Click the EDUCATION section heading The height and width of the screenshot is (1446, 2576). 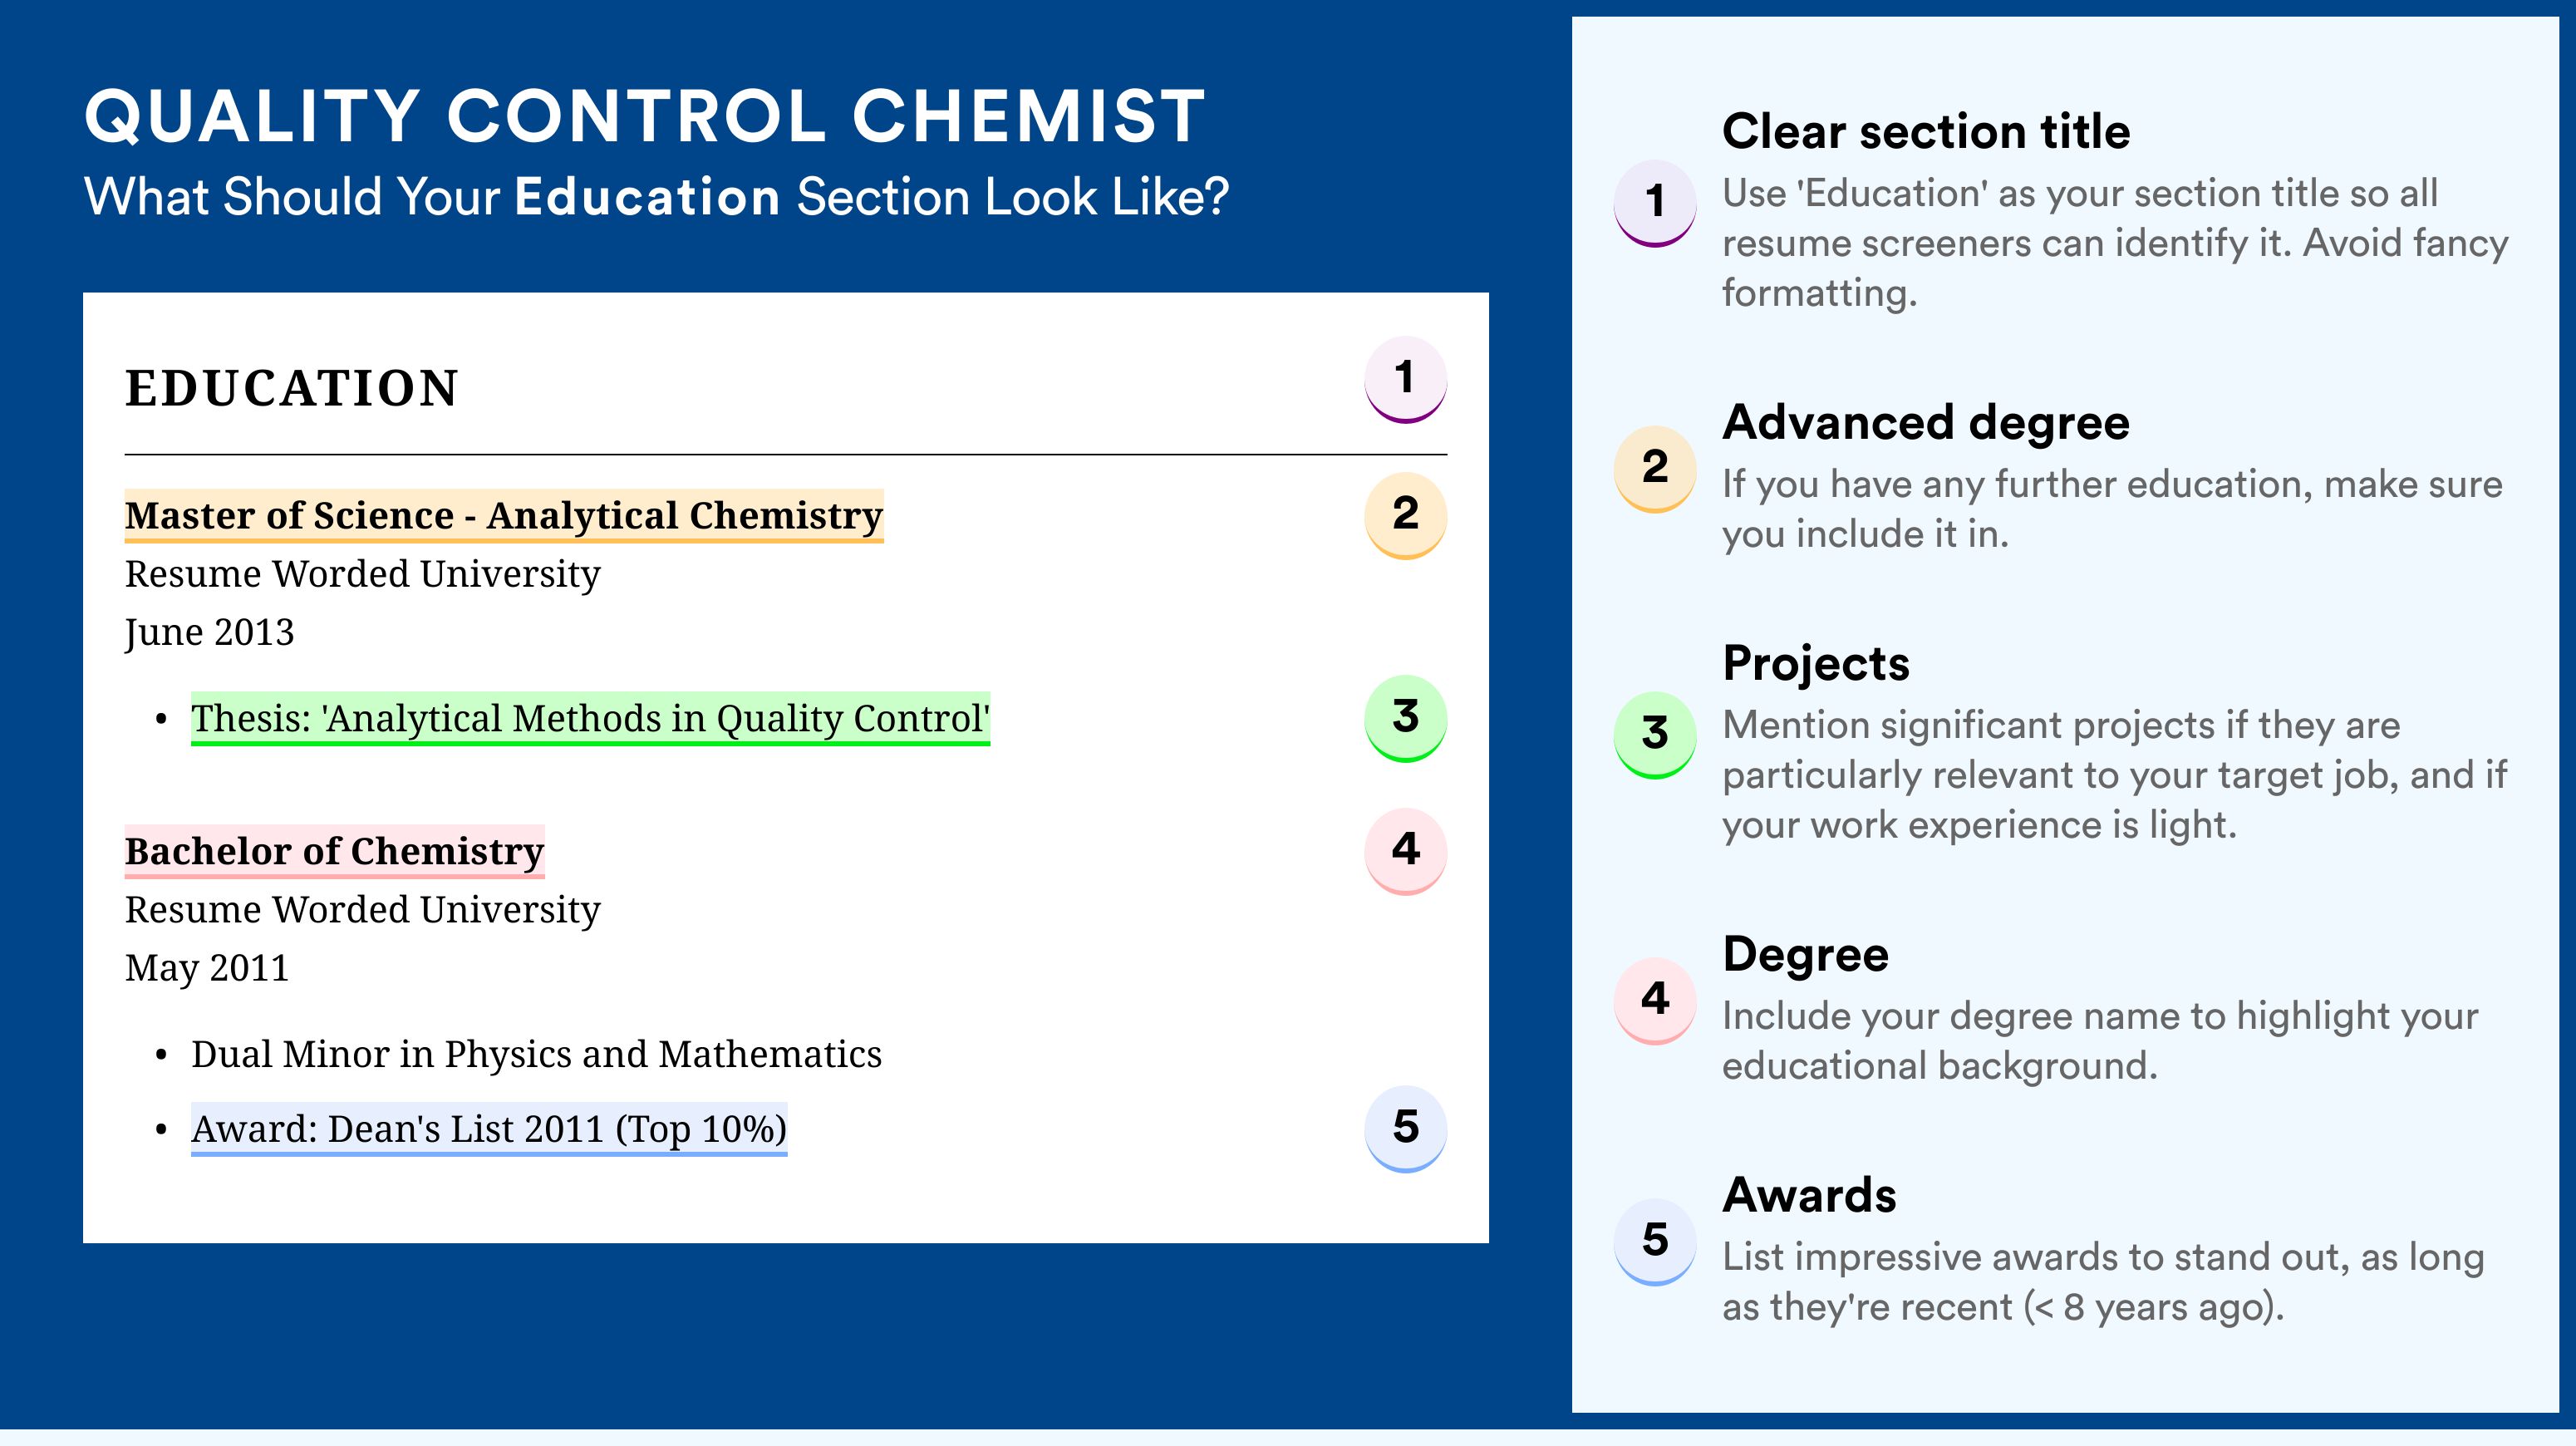tap(292, 388)
